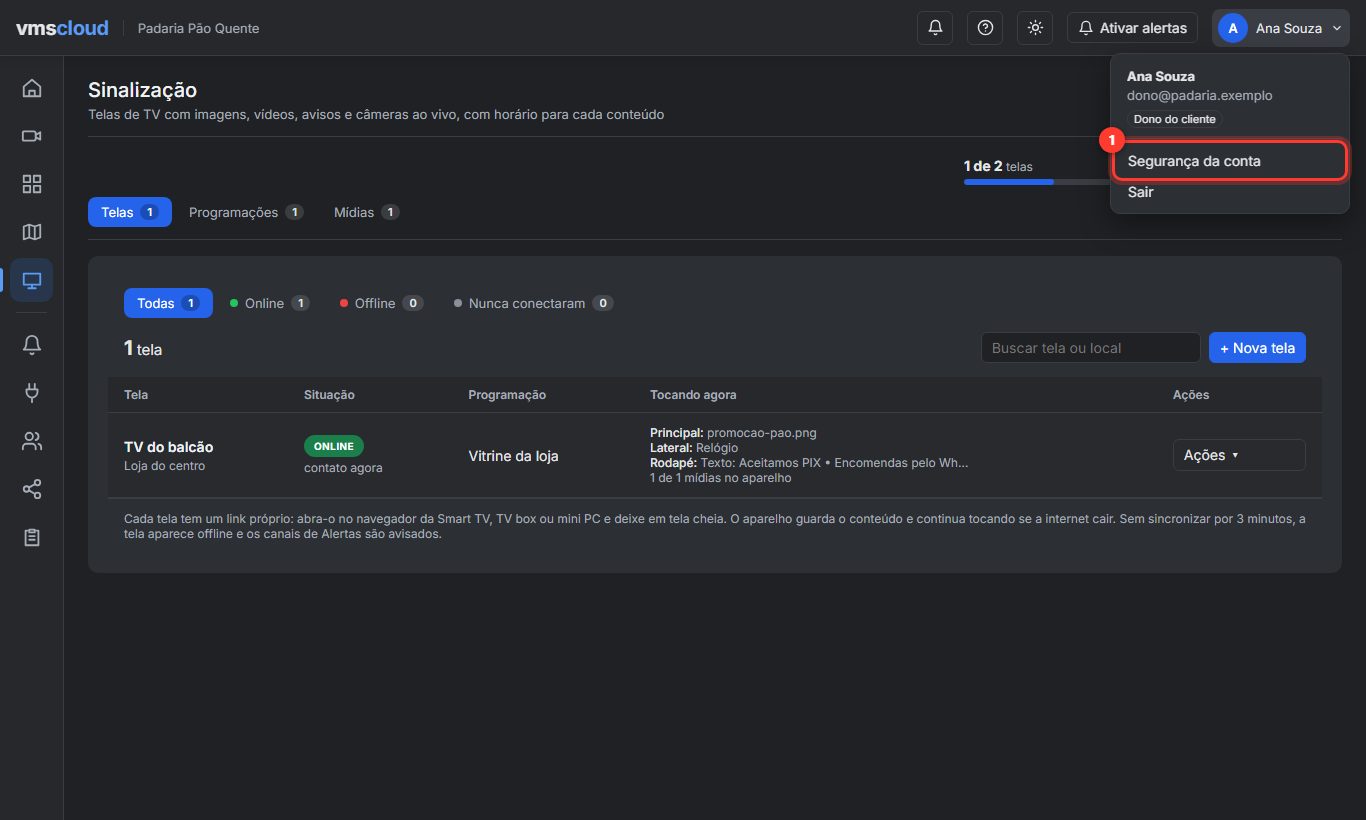Click the vmscloud logo
The image size is (1366, 820).
[62, 28]
